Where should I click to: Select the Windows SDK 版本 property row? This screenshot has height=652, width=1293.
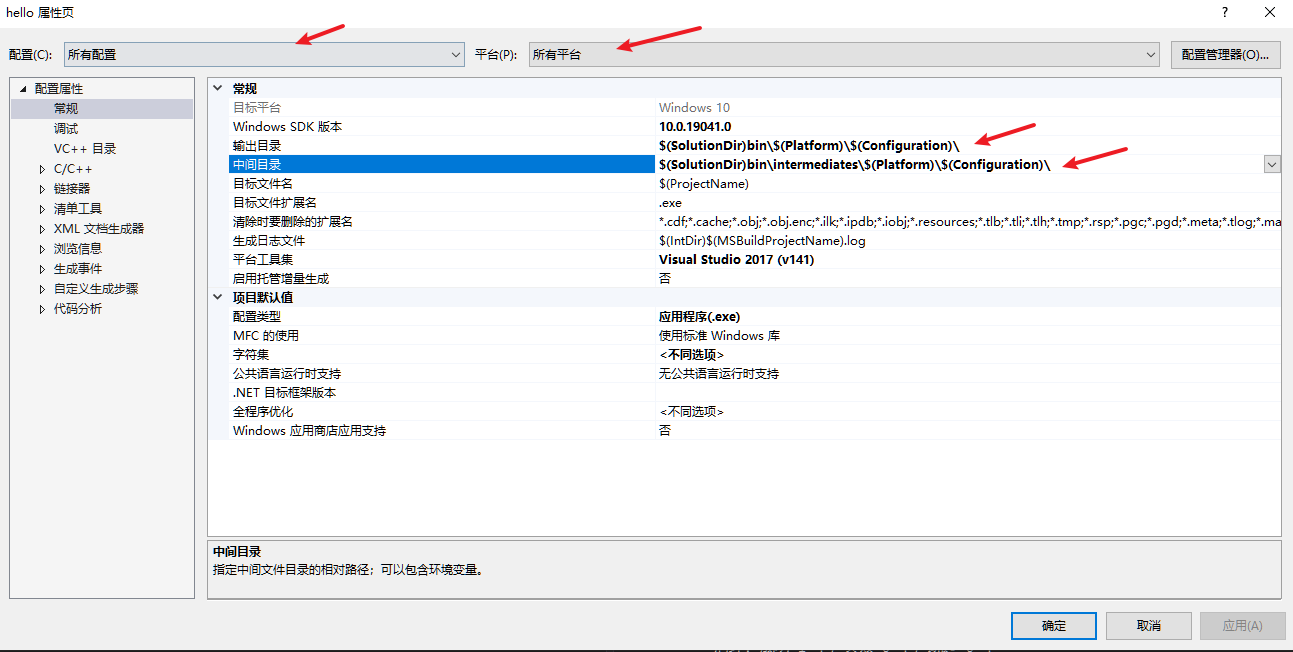[x=755, y=126]
